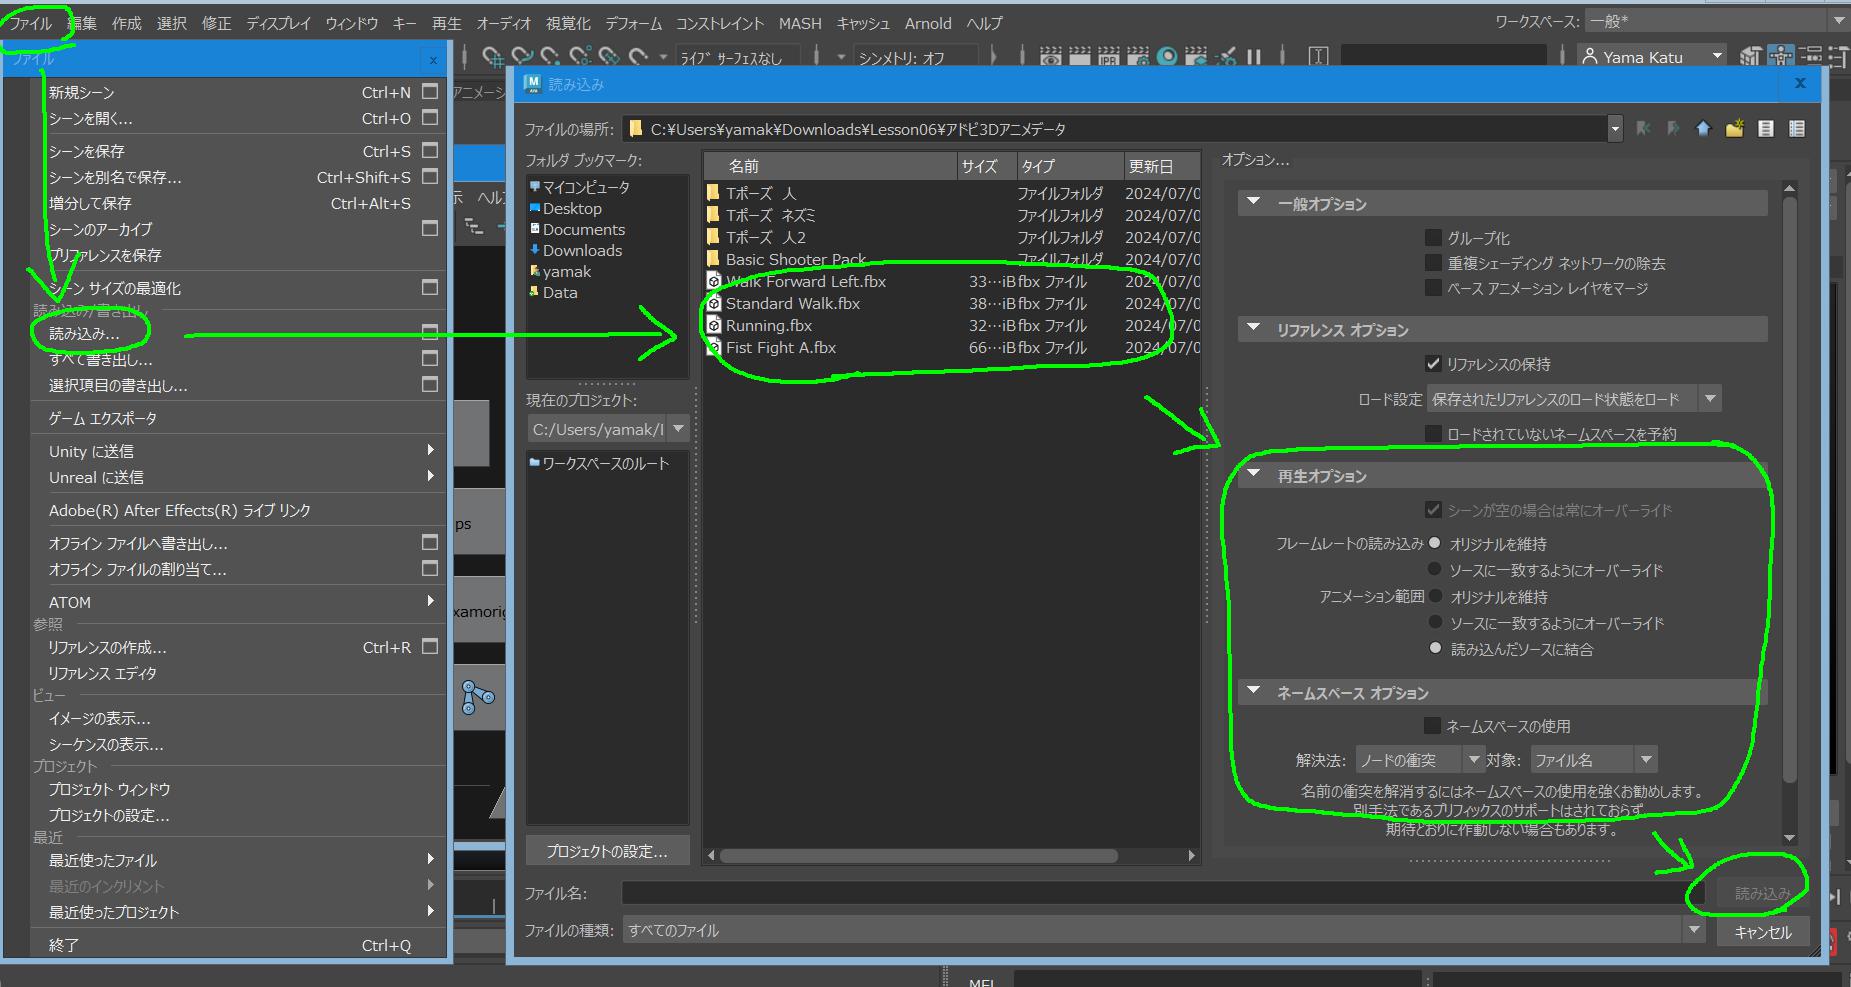Open option box for シーンを保存
Screen dimensions: 1851x987
(x=430, y=150)
